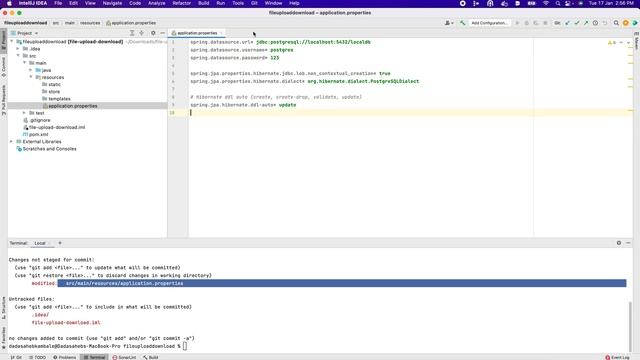This screenshot has height=360, width=640.
Task: Open the Git tool window button
Action: [16, 357]
